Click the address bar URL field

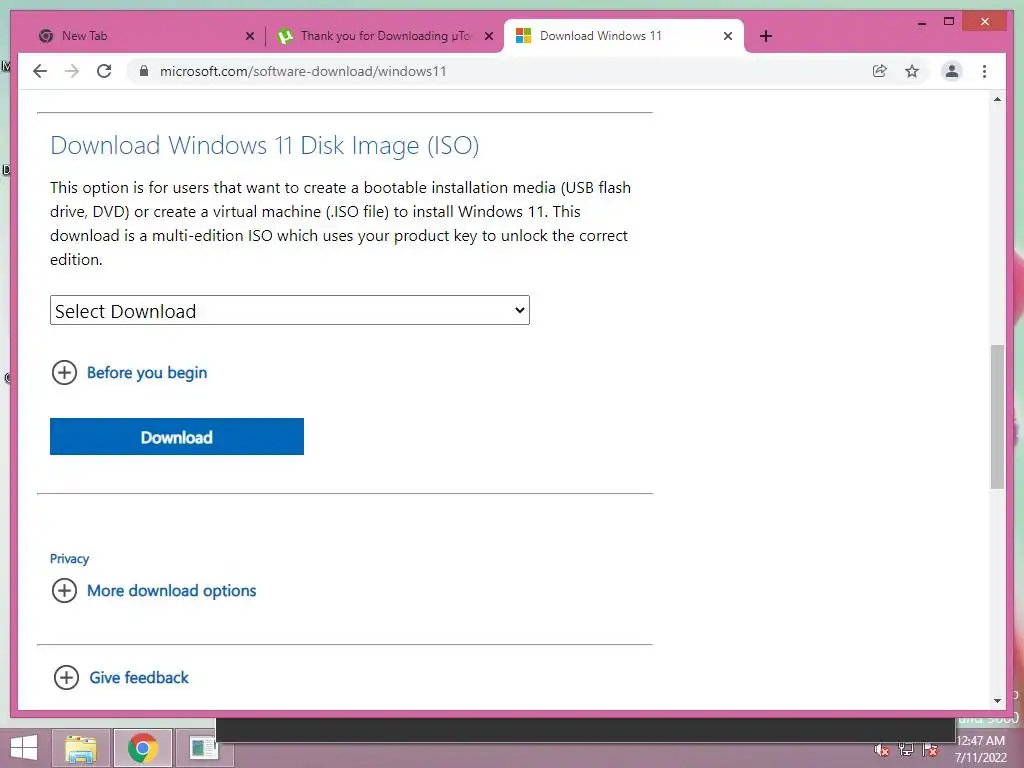pos(496,71)
